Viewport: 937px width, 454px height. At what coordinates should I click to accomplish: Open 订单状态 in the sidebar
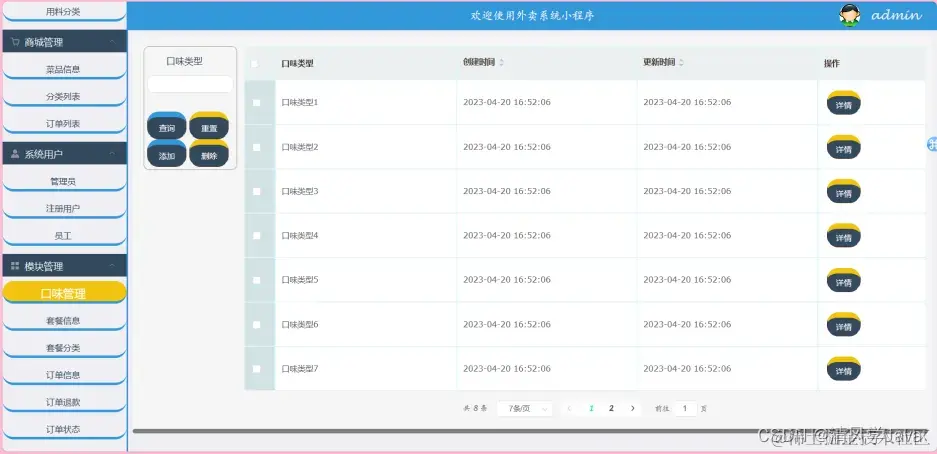64,429
